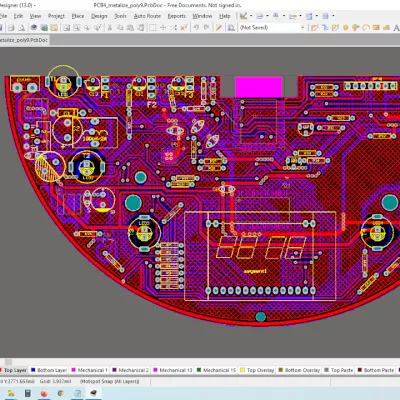The image size is (400, 400).
Task: Click the Browse PCB binoculars icon
Action: click(231, 28)
